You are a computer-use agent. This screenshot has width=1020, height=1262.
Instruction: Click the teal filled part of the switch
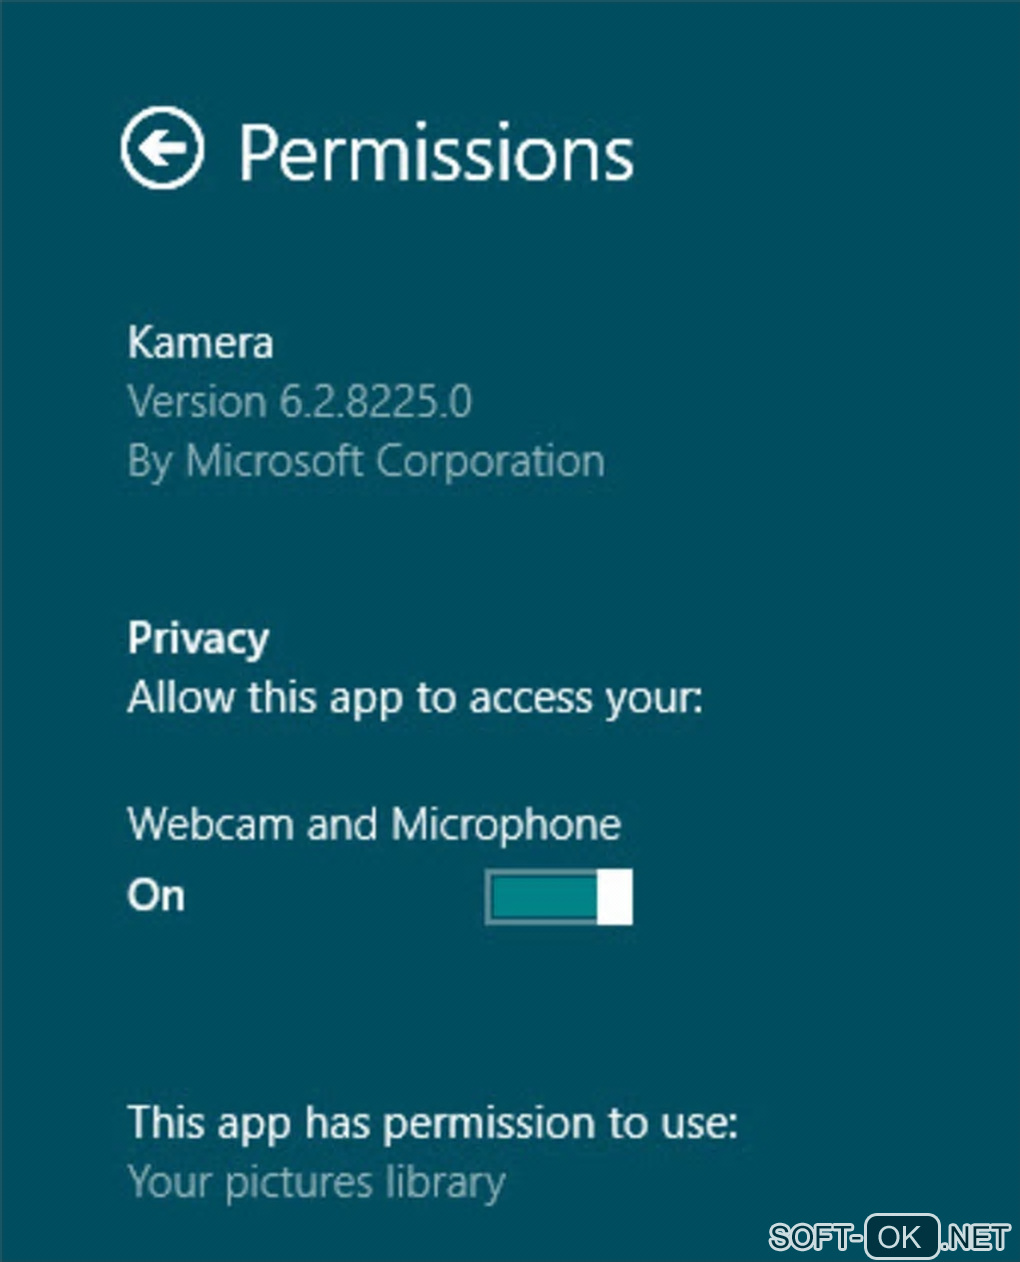click(x=542, y=896)
